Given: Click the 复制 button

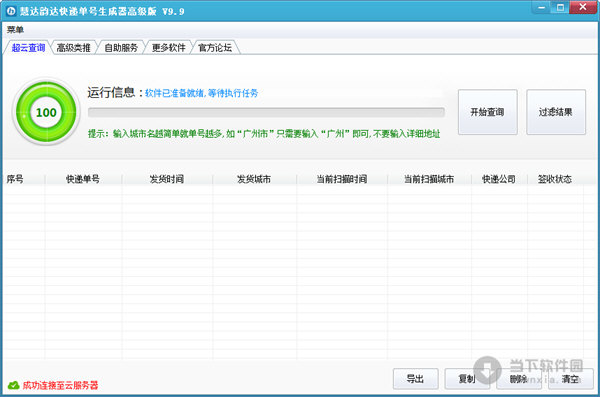Looking at the screenshot, I should pos(467,379).
